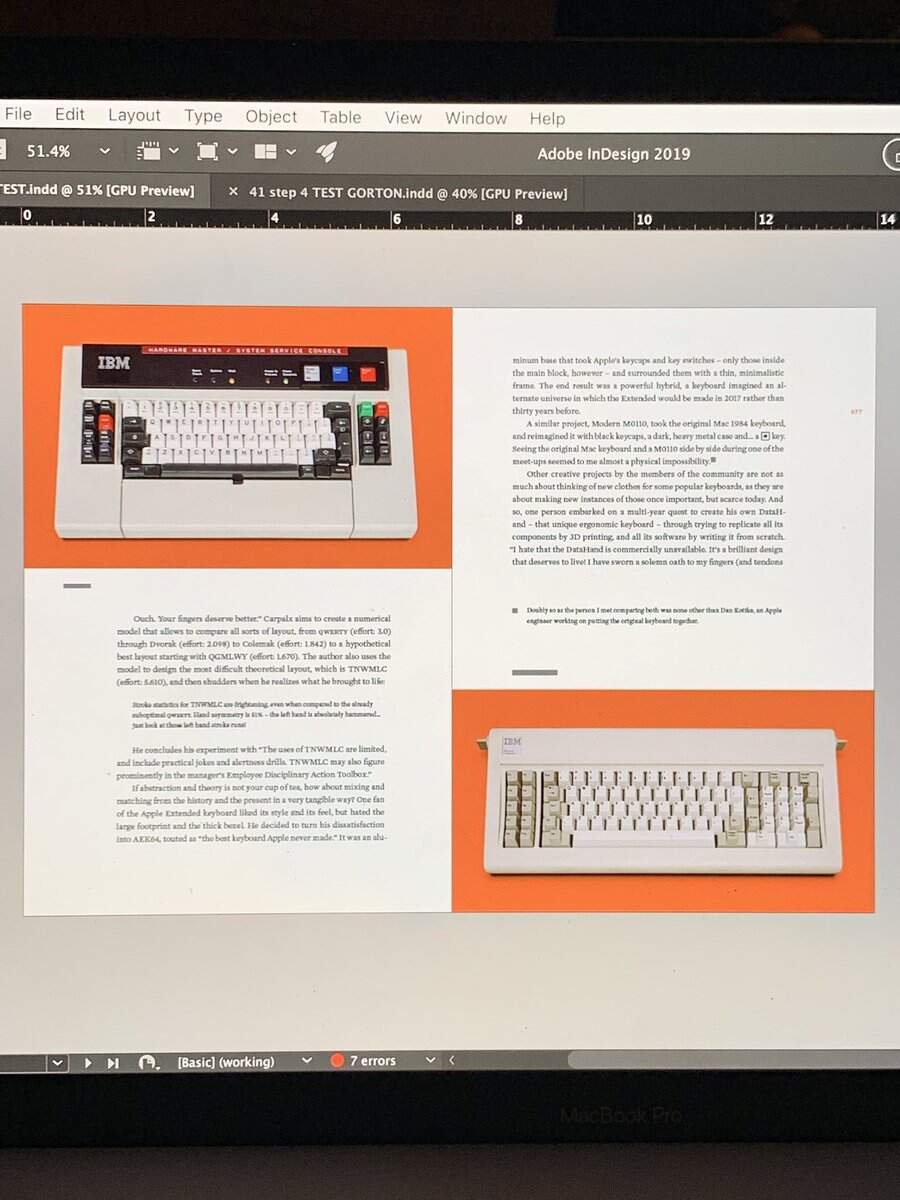Open the Layout menu
The width and height of the screenshot is (900, 1200).
tap(134, 116)
